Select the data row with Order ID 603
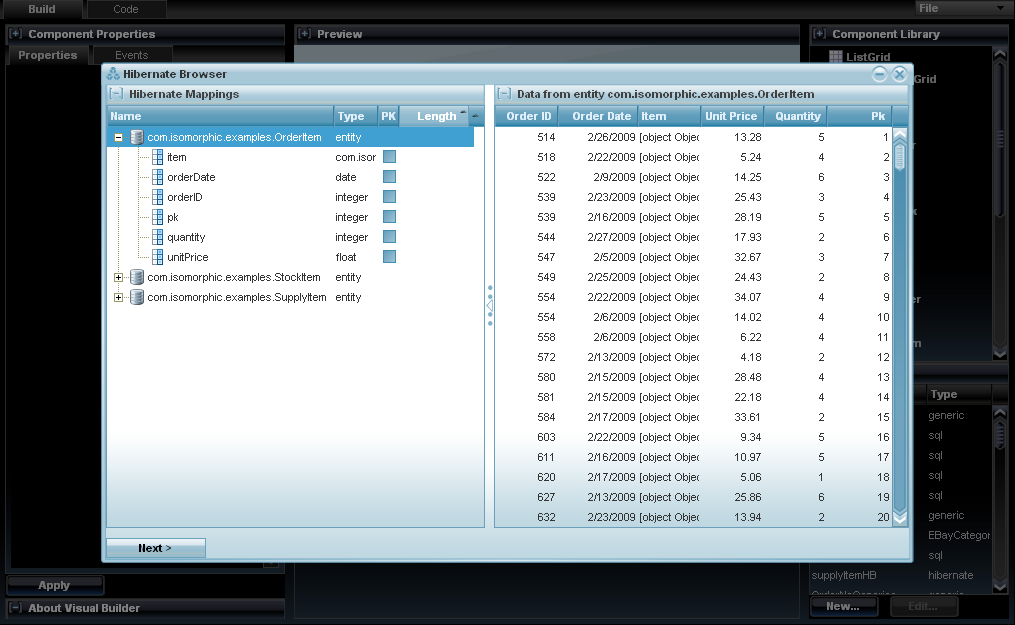 point(694,437)
